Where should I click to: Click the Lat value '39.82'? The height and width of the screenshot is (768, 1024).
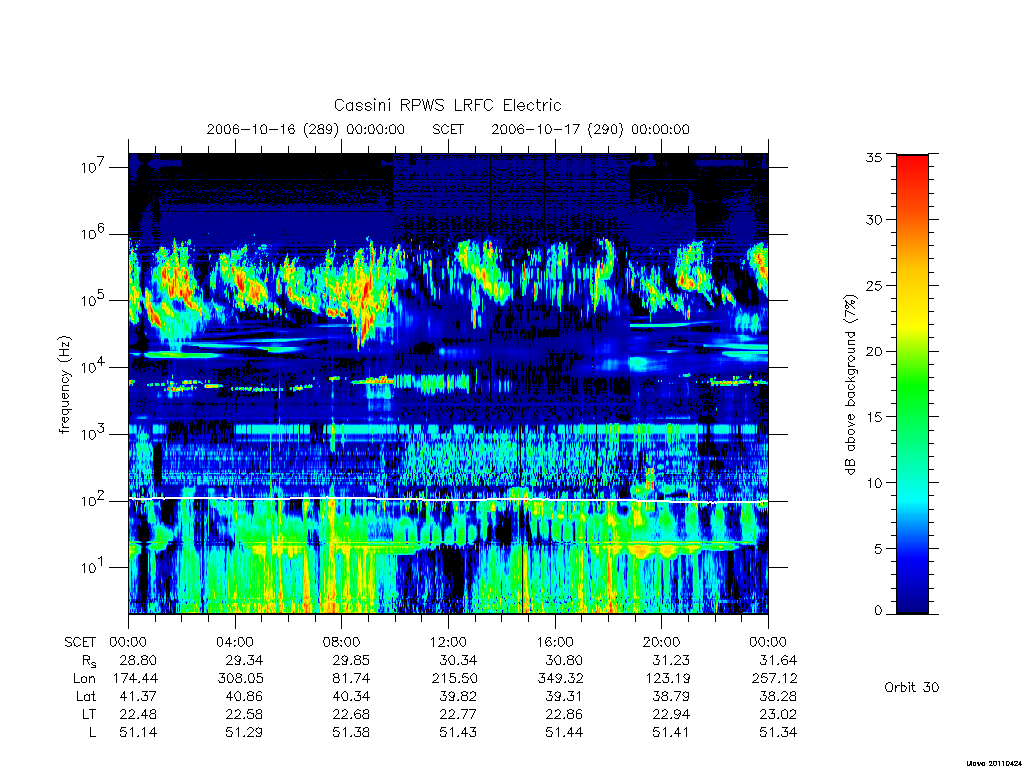point(458,697)
